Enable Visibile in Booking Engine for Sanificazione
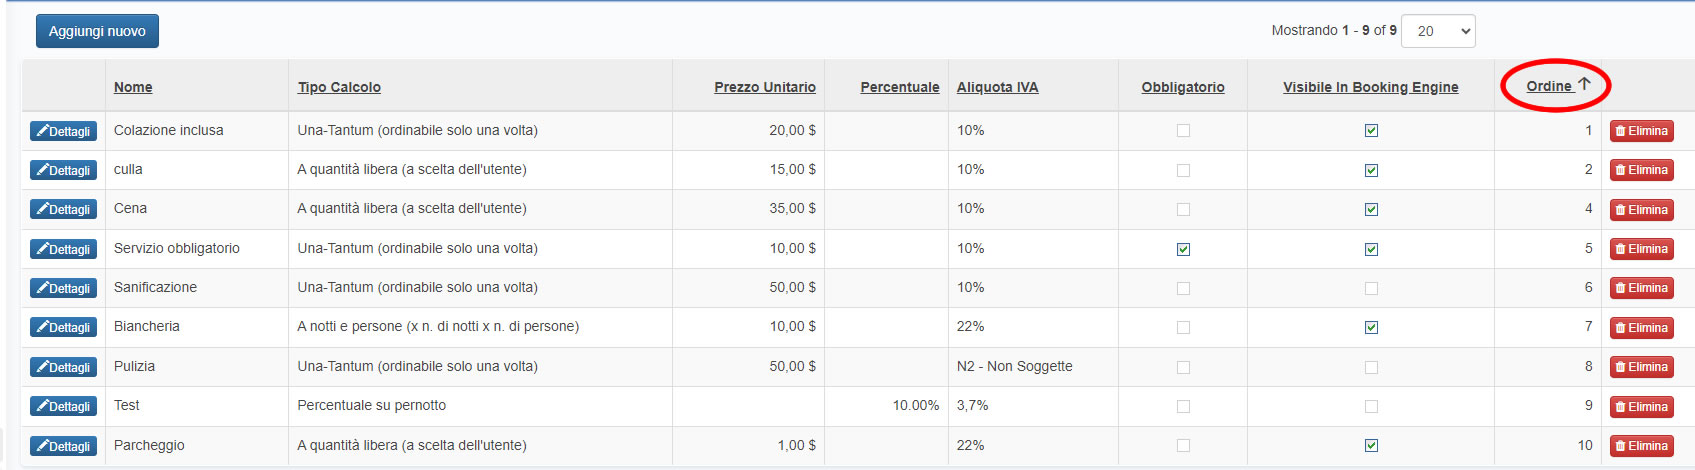 1371,288
